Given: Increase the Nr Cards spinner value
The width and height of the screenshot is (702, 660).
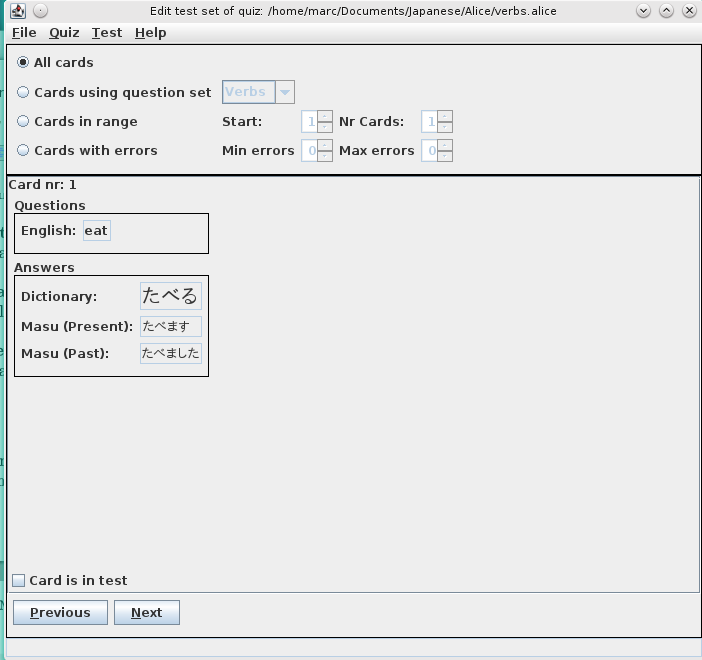Looking at the screenshot, I should pos(445,116).
